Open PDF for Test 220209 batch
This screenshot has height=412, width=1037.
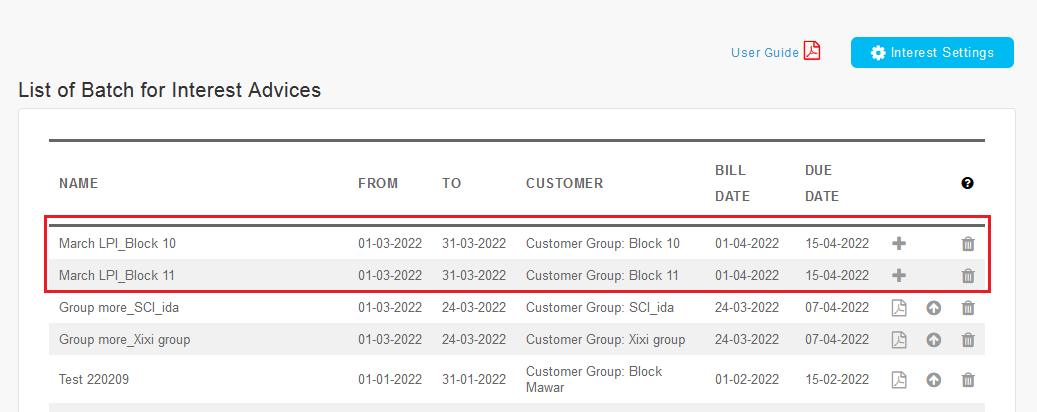click(899, 379)
